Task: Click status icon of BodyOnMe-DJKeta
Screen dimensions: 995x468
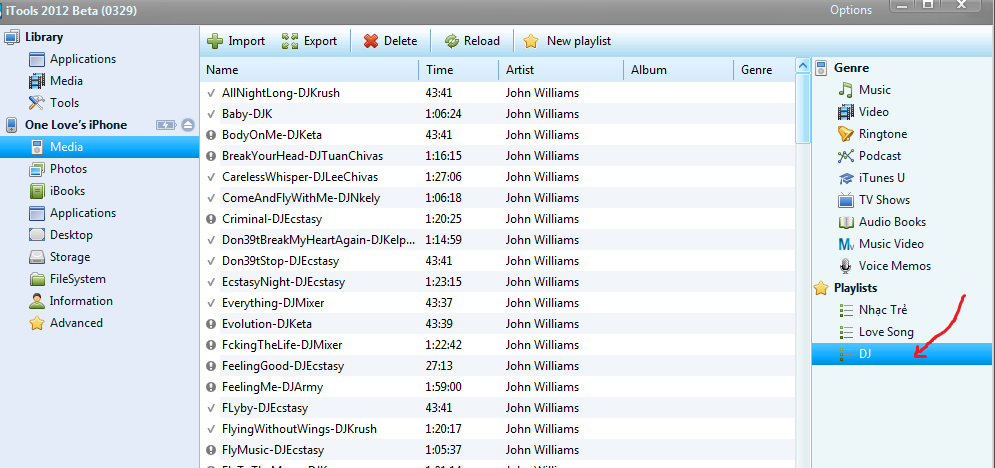Action: pyautogui.click(x=211, y=135)
